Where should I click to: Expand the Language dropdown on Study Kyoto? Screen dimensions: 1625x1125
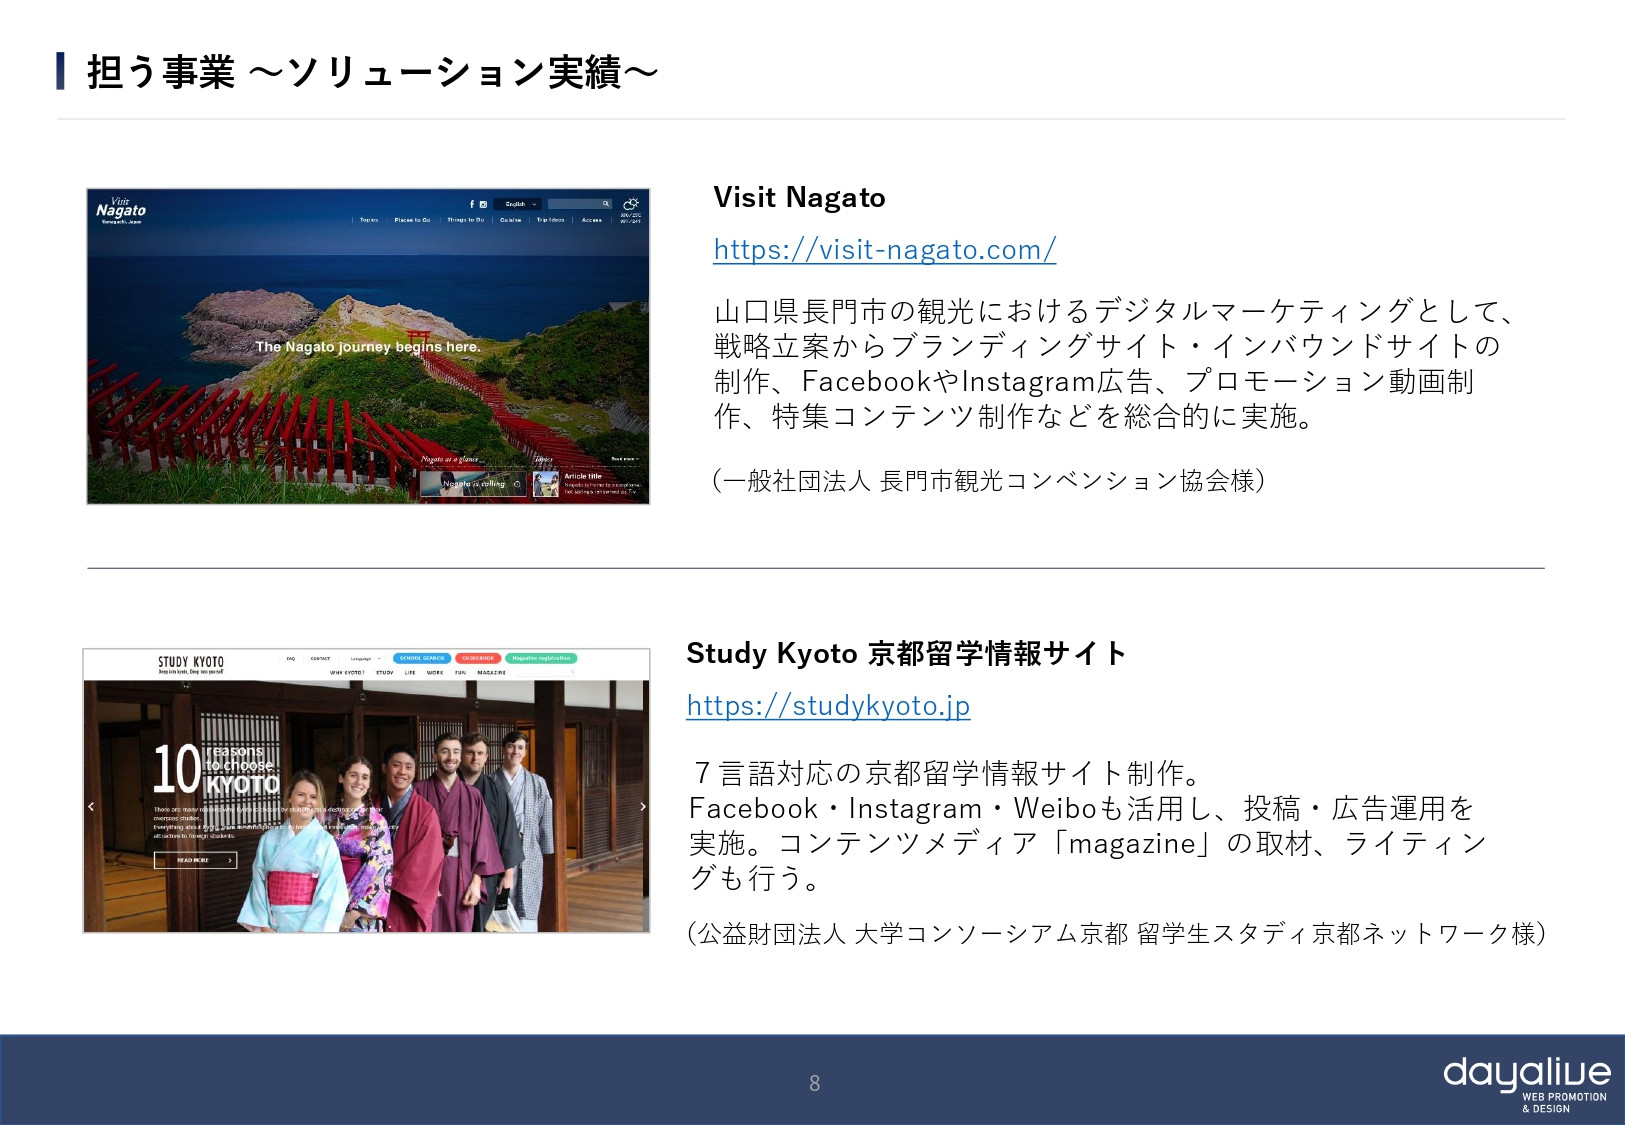(365, 659)
